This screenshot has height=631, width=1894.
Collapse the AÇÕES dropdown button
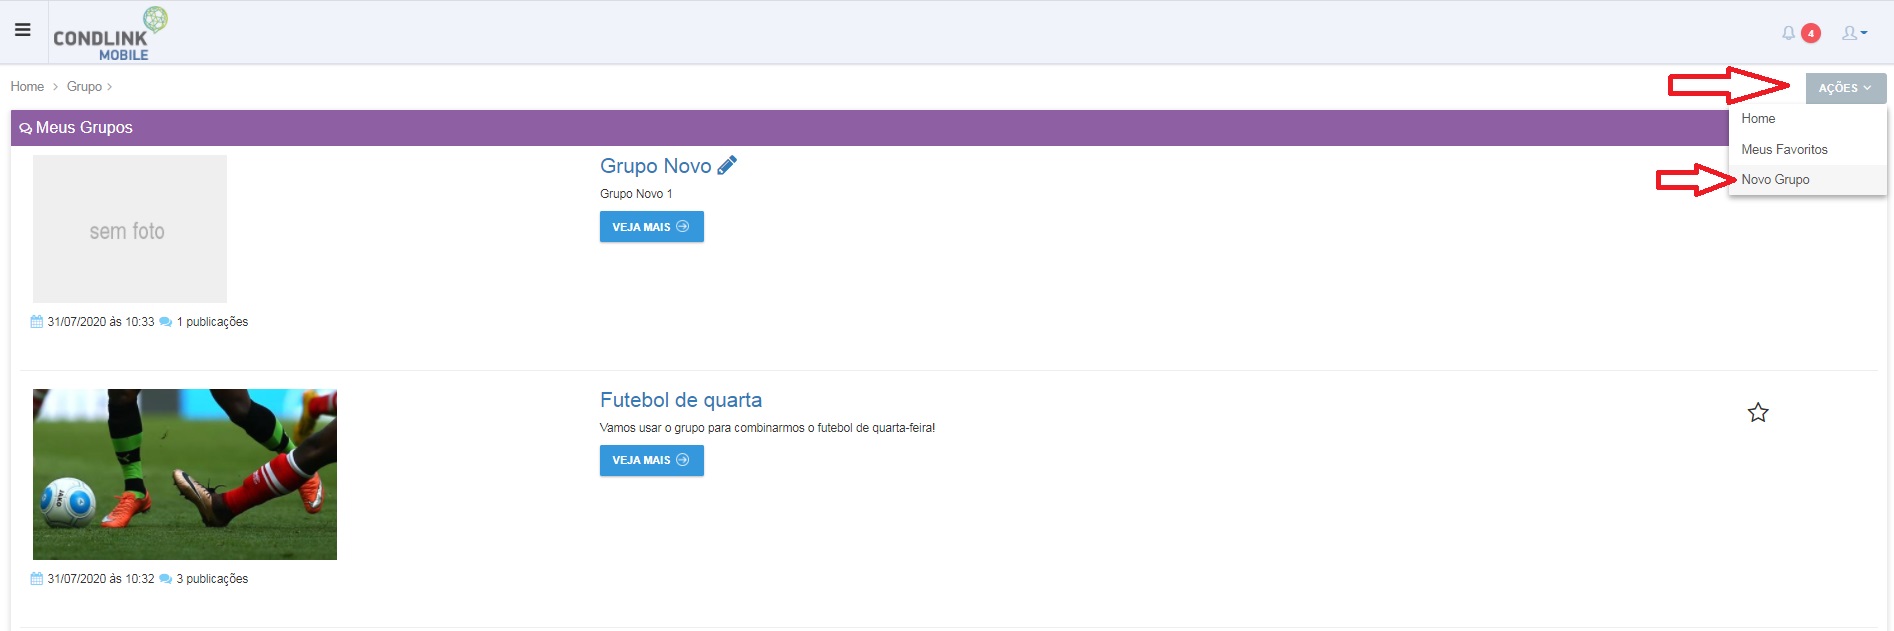tap(1845, 88)
